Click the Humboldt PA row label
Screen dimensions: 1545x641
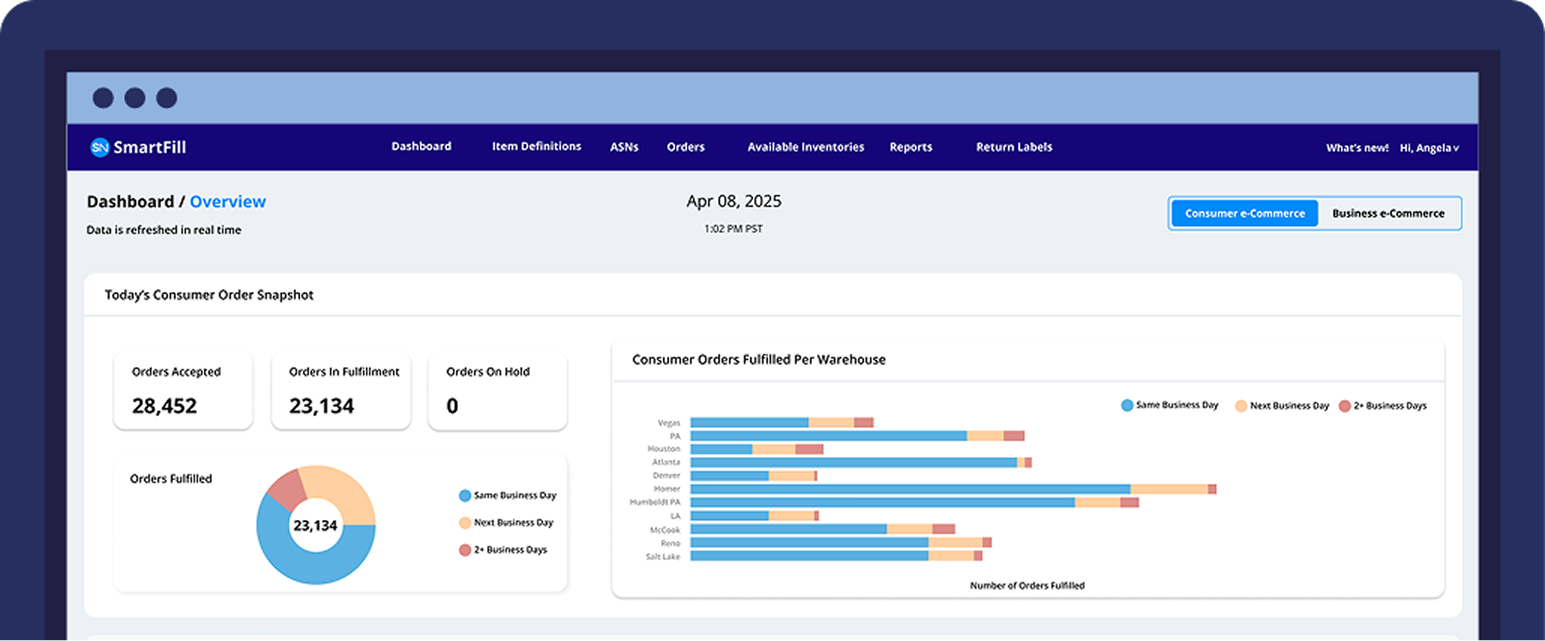[x=655, y=502]
